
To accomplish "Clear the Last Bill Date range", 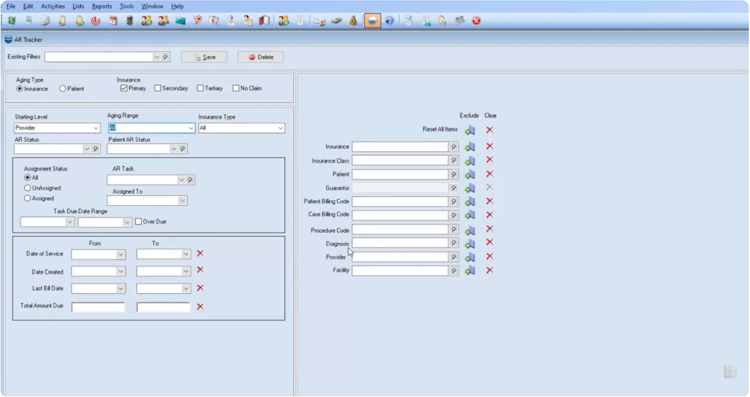I will pos(200,288).
